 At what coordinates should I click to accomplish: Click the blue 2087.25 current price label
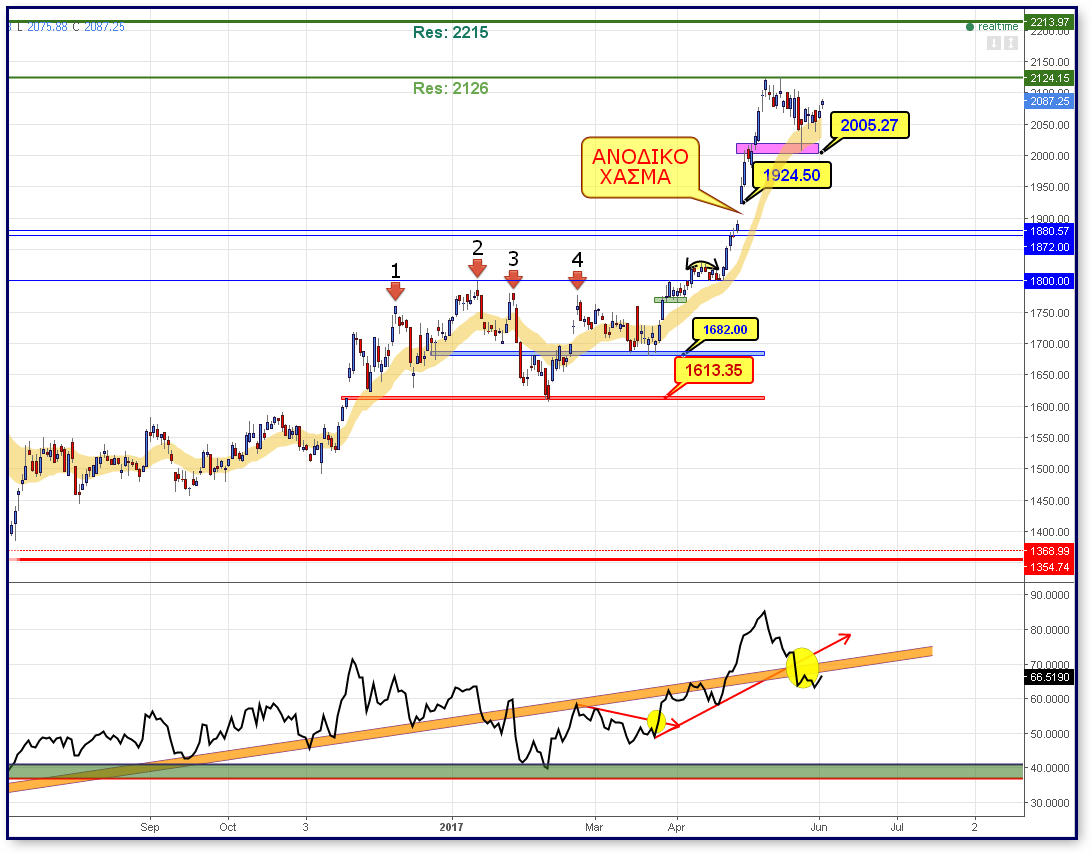tap(1050, 101)
